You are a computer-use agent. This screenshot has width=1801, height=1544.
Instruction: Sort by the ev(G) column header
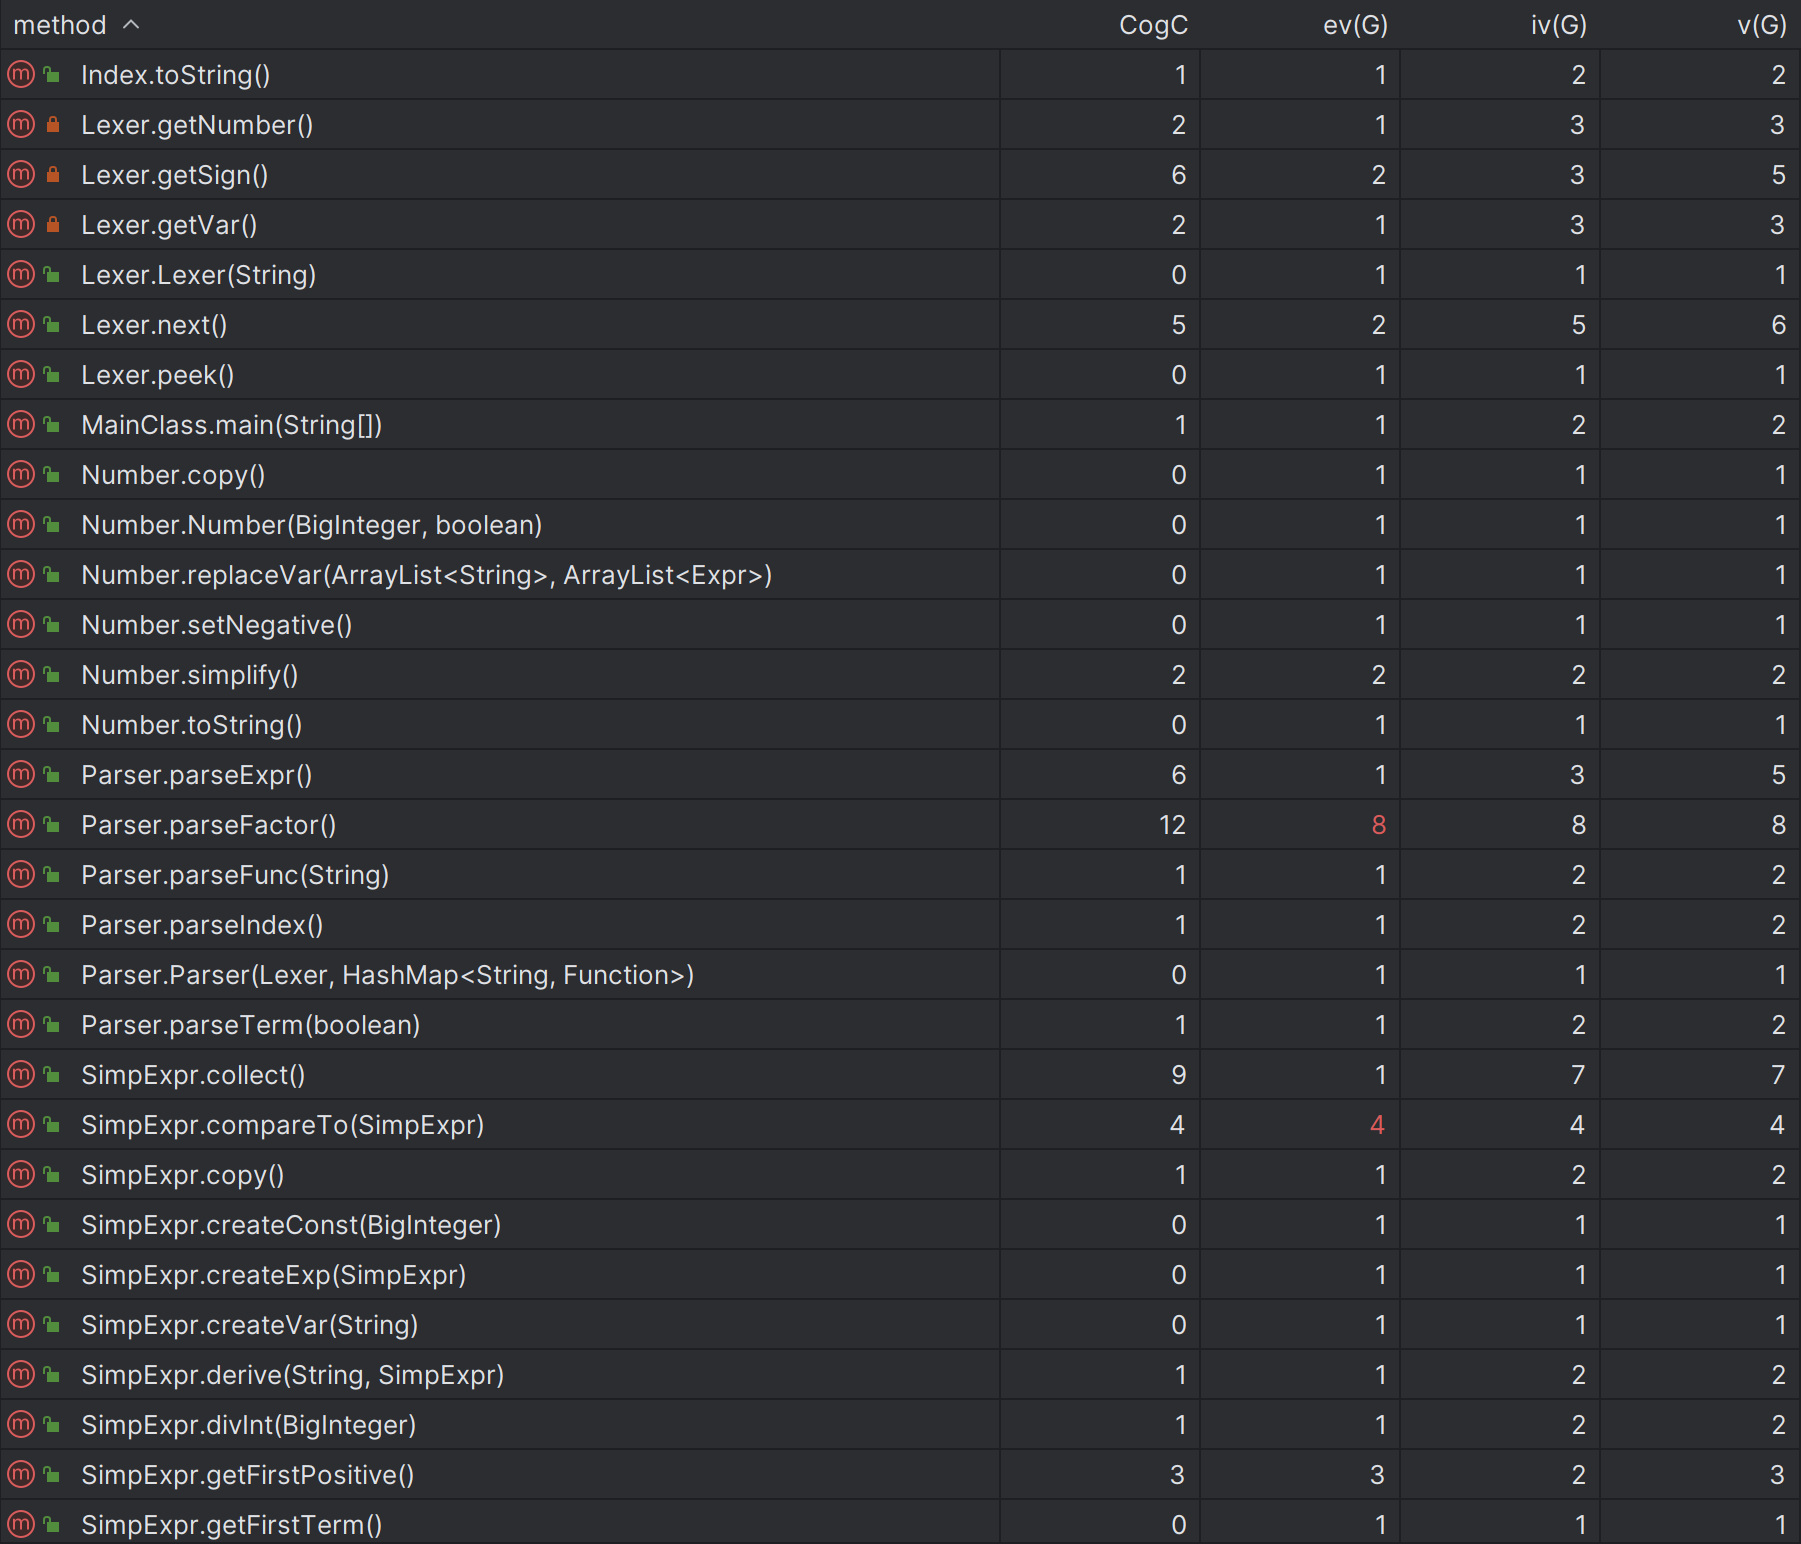tap(1355, 25)
